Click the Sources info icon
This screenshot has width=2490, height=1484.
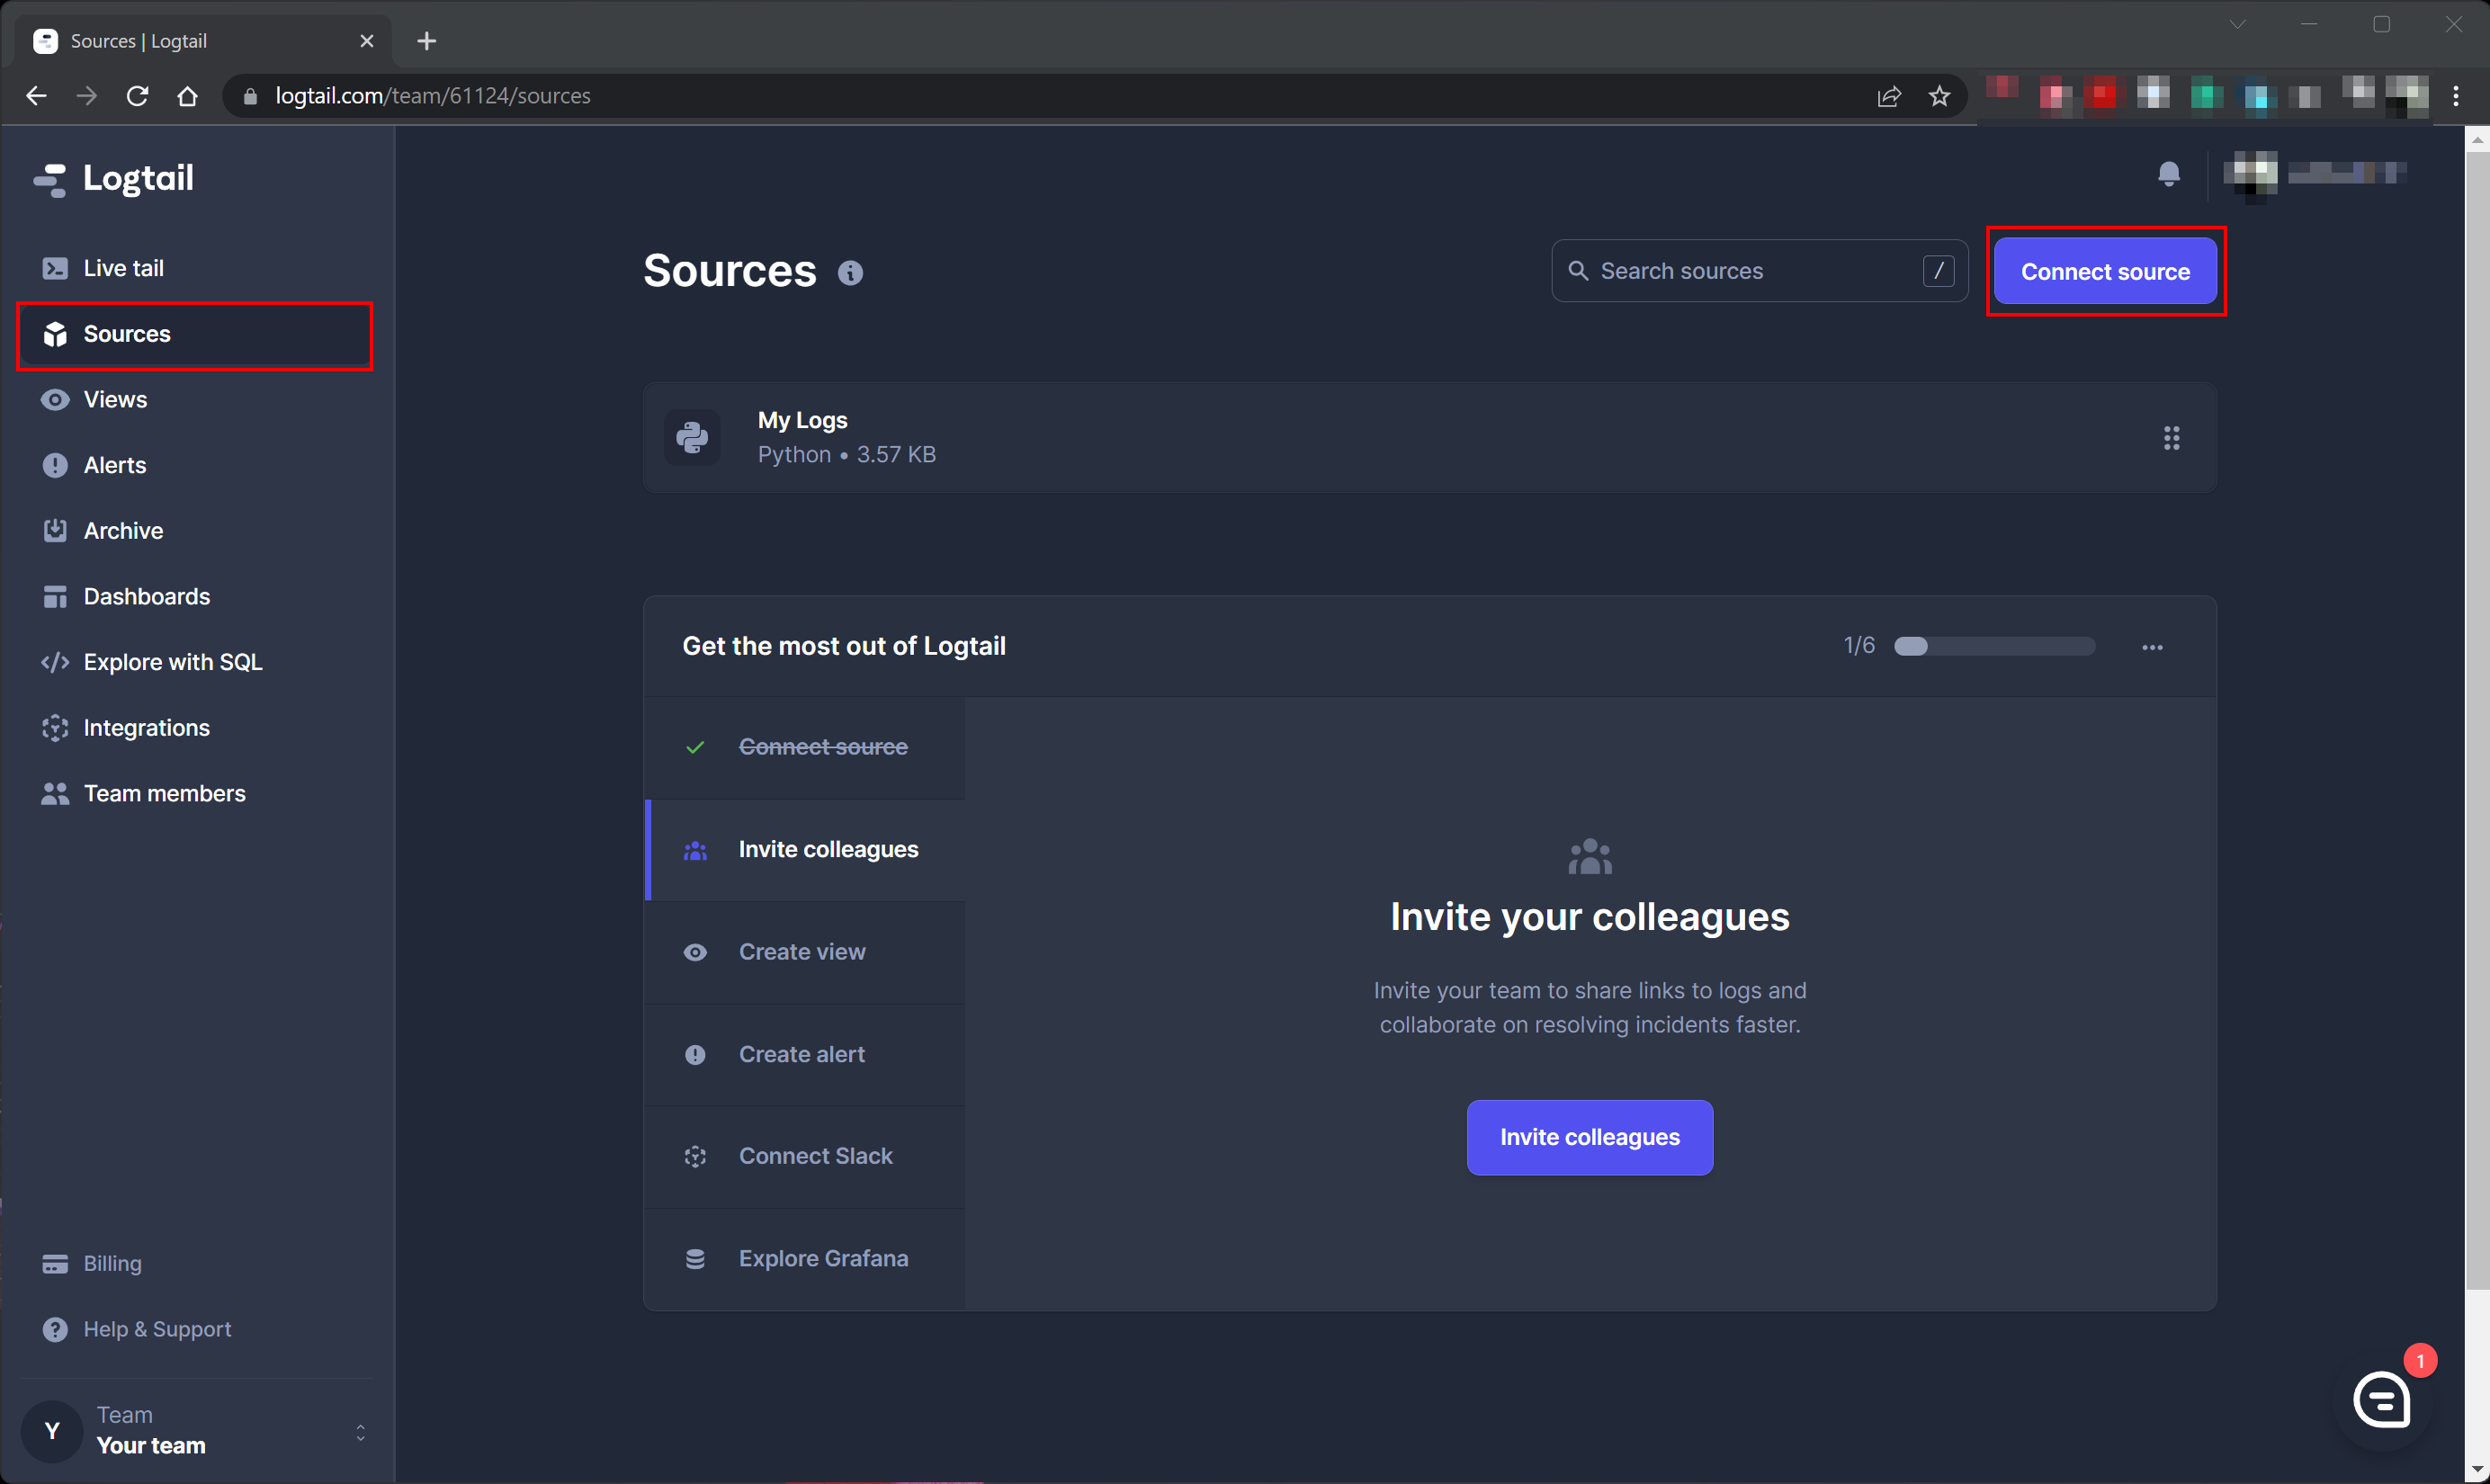coord(850,273)
